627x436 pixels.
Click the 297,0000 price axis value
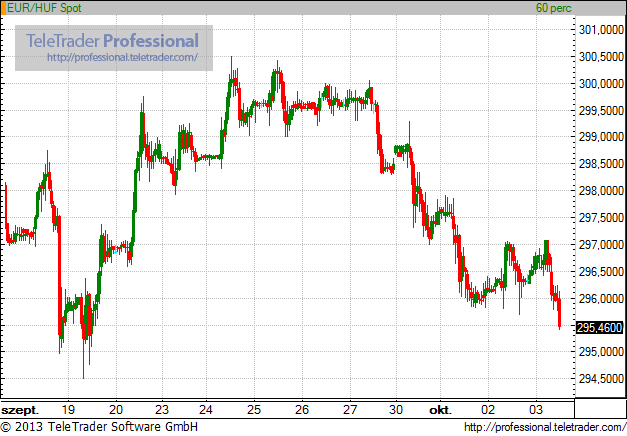pos(601,244)
